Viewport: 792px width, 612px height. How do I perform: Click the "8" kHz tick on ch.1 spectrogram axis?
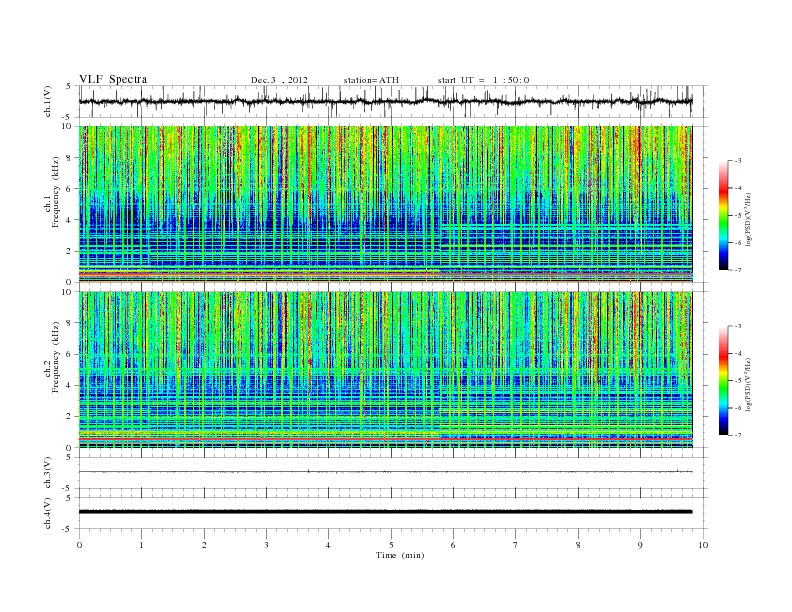(x=69, y=158)
